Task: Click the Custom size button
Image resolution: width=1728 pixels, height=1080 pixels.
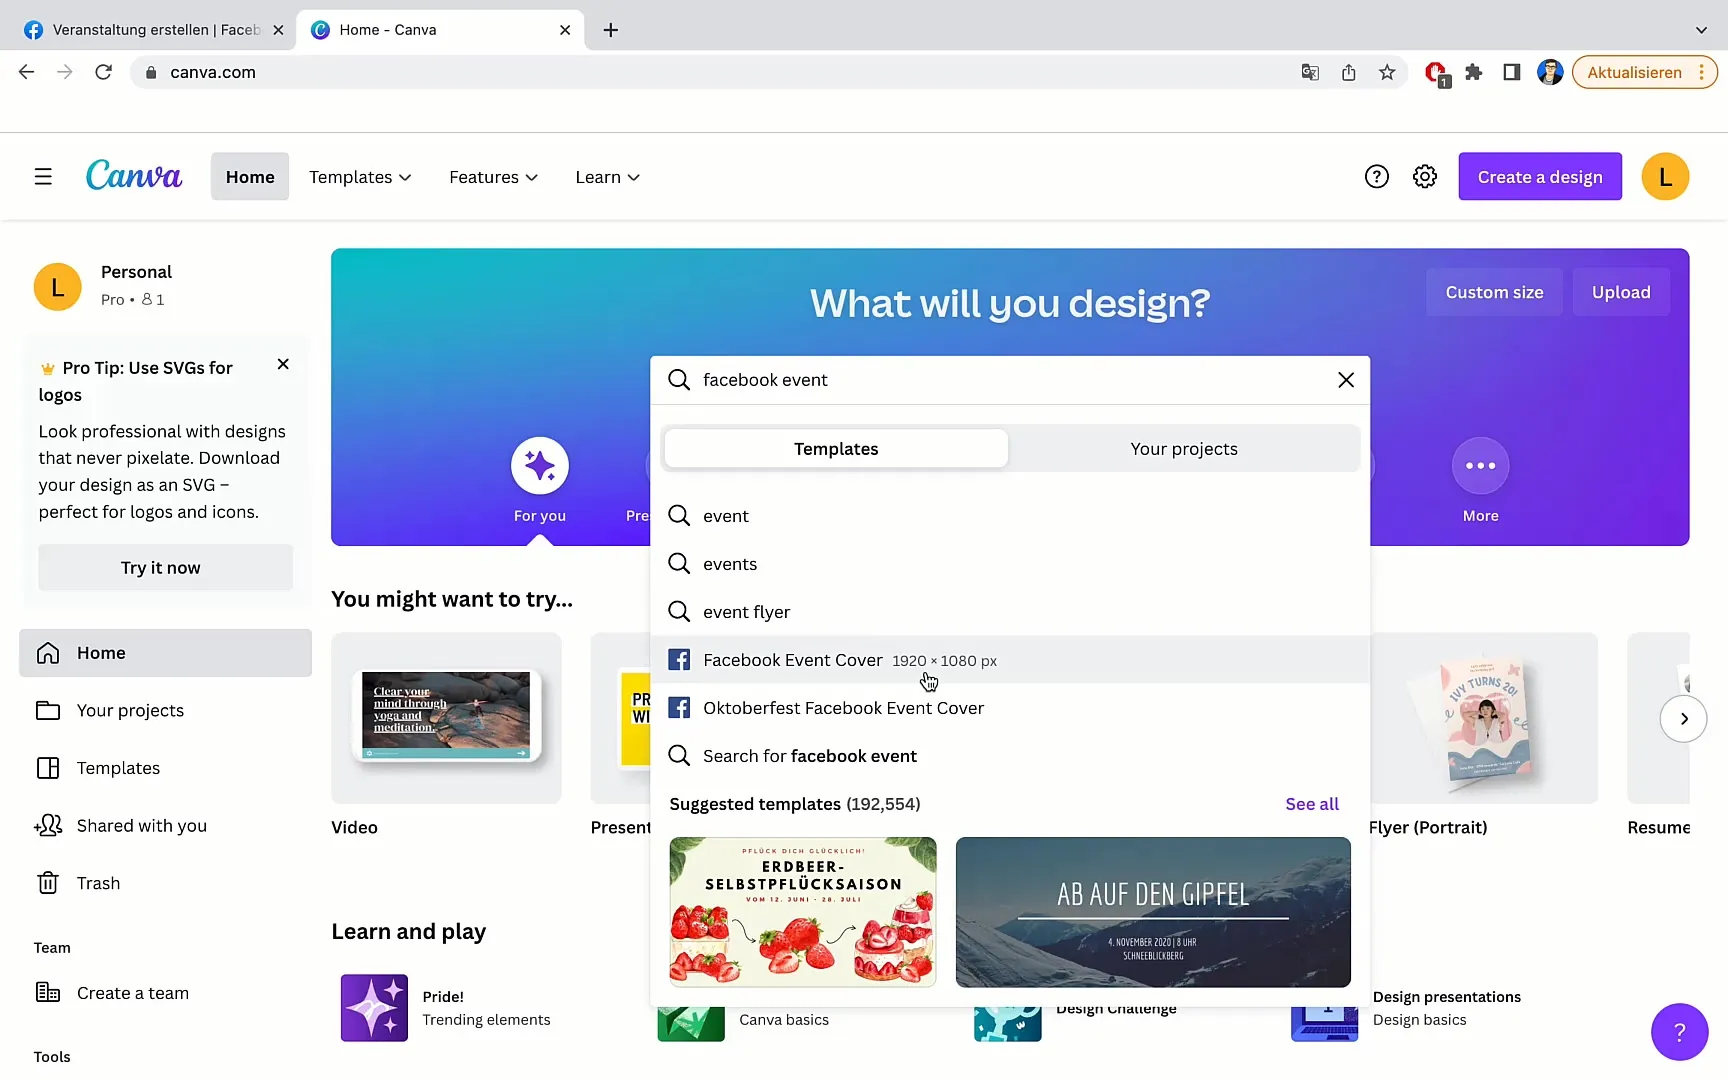Action: (1494, 292)
